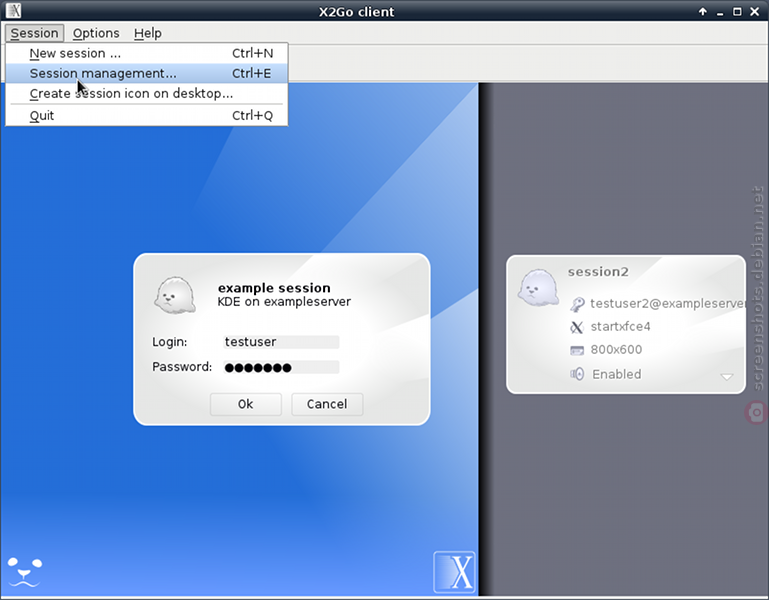The image size is (769, 600).
Task: Select Quit from Session menu
Action: [x=147, y=115]
